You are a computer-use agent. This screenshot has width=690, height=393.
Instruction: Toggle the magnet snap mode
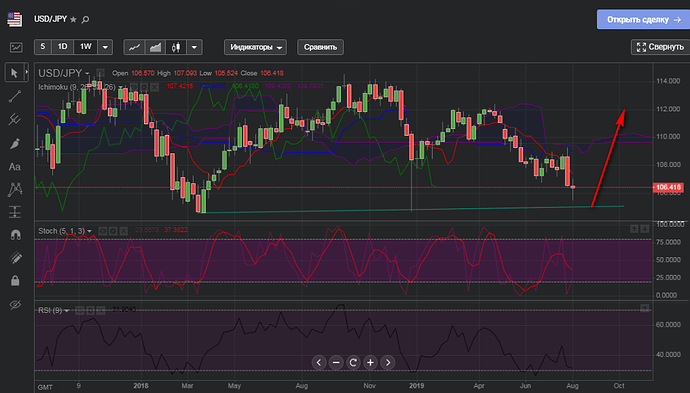click(x=15, y=235)
